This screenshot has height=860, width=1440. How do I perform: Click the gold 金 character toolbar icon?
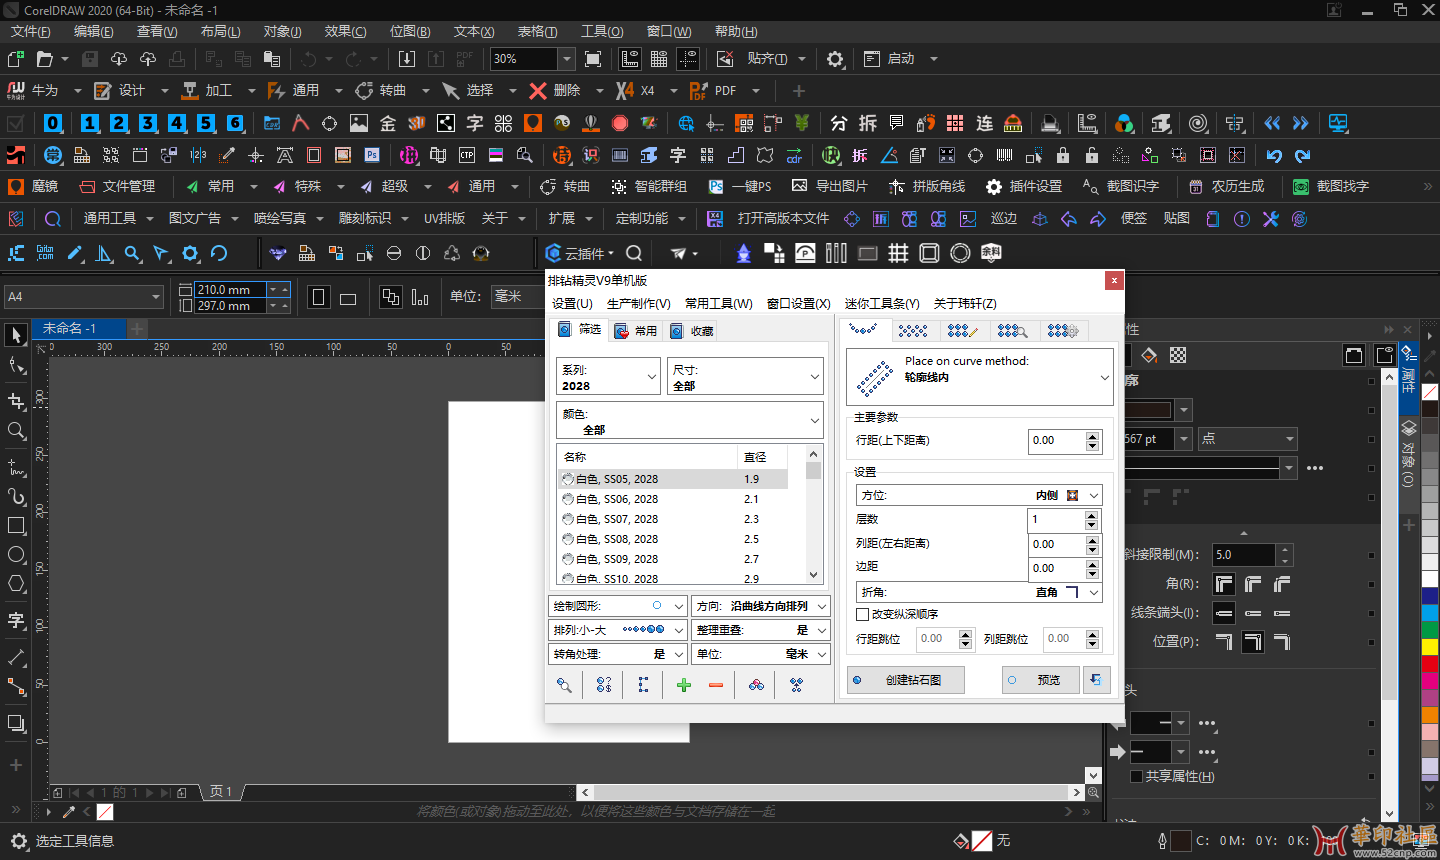[388, 123]
